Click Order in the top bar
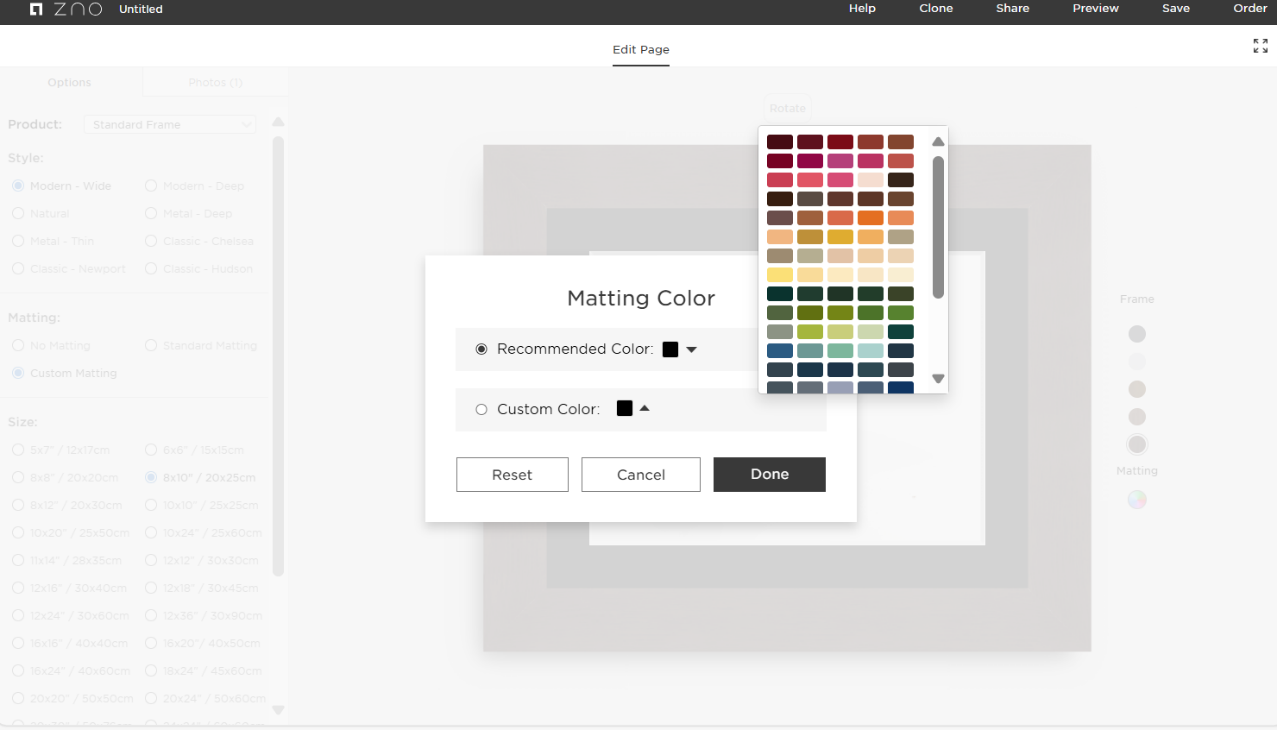Viewport: 1277px width, 730px height. coord(1250,8)
